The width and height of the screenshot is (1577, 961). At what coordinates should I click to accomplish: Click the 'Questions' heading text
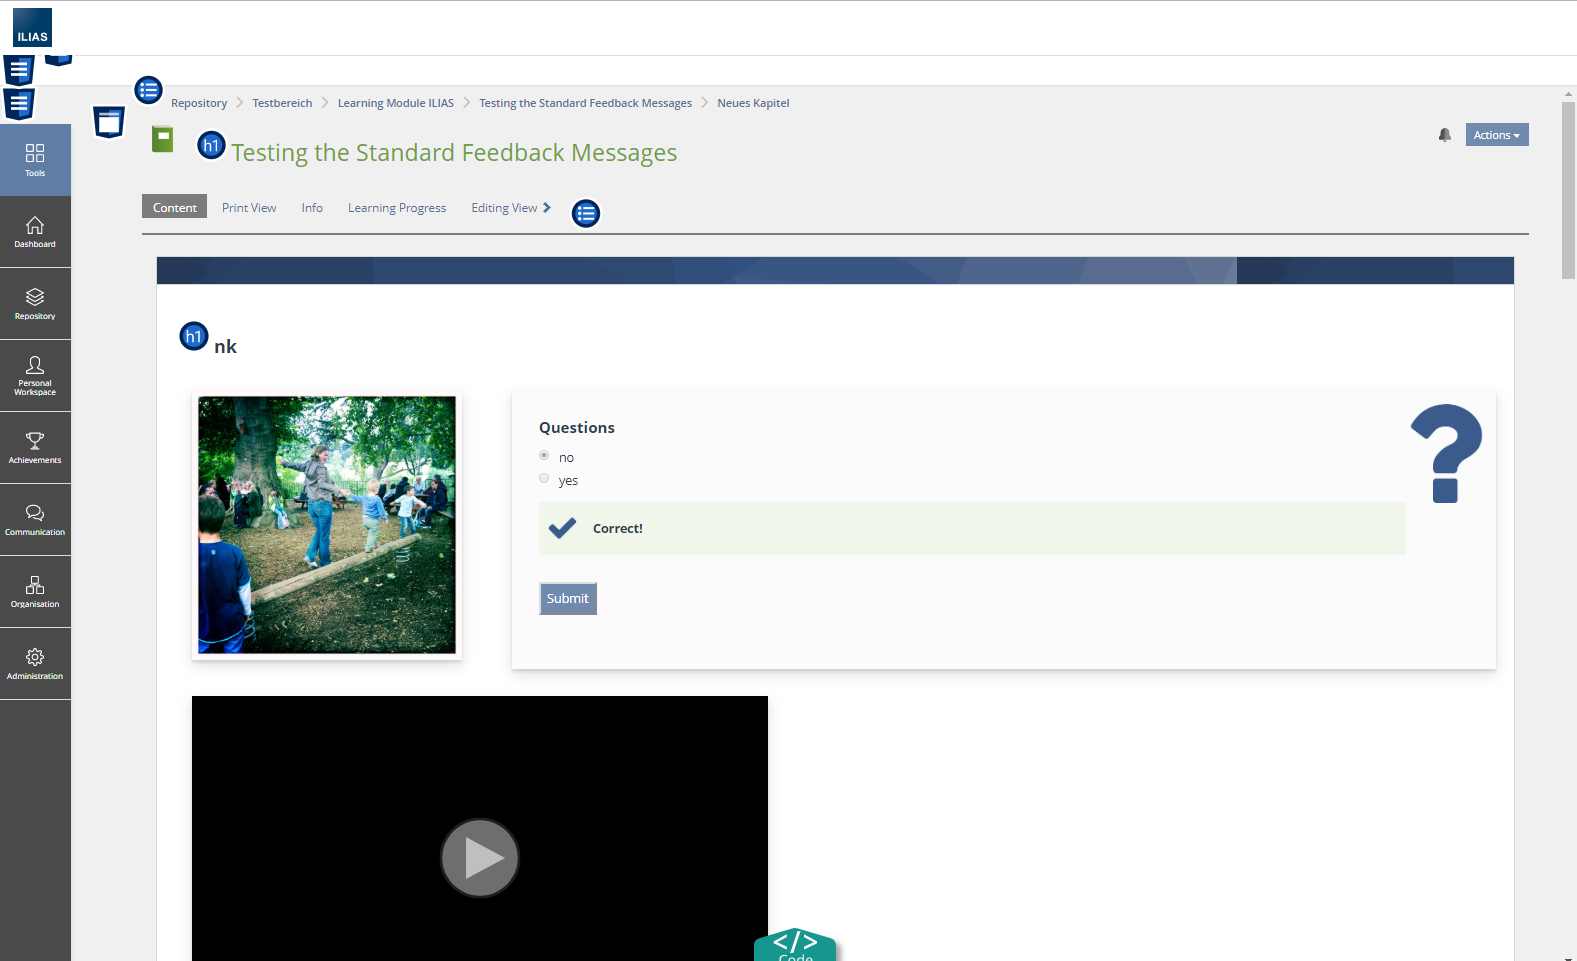pyautogui.click(x=577, y=427)
